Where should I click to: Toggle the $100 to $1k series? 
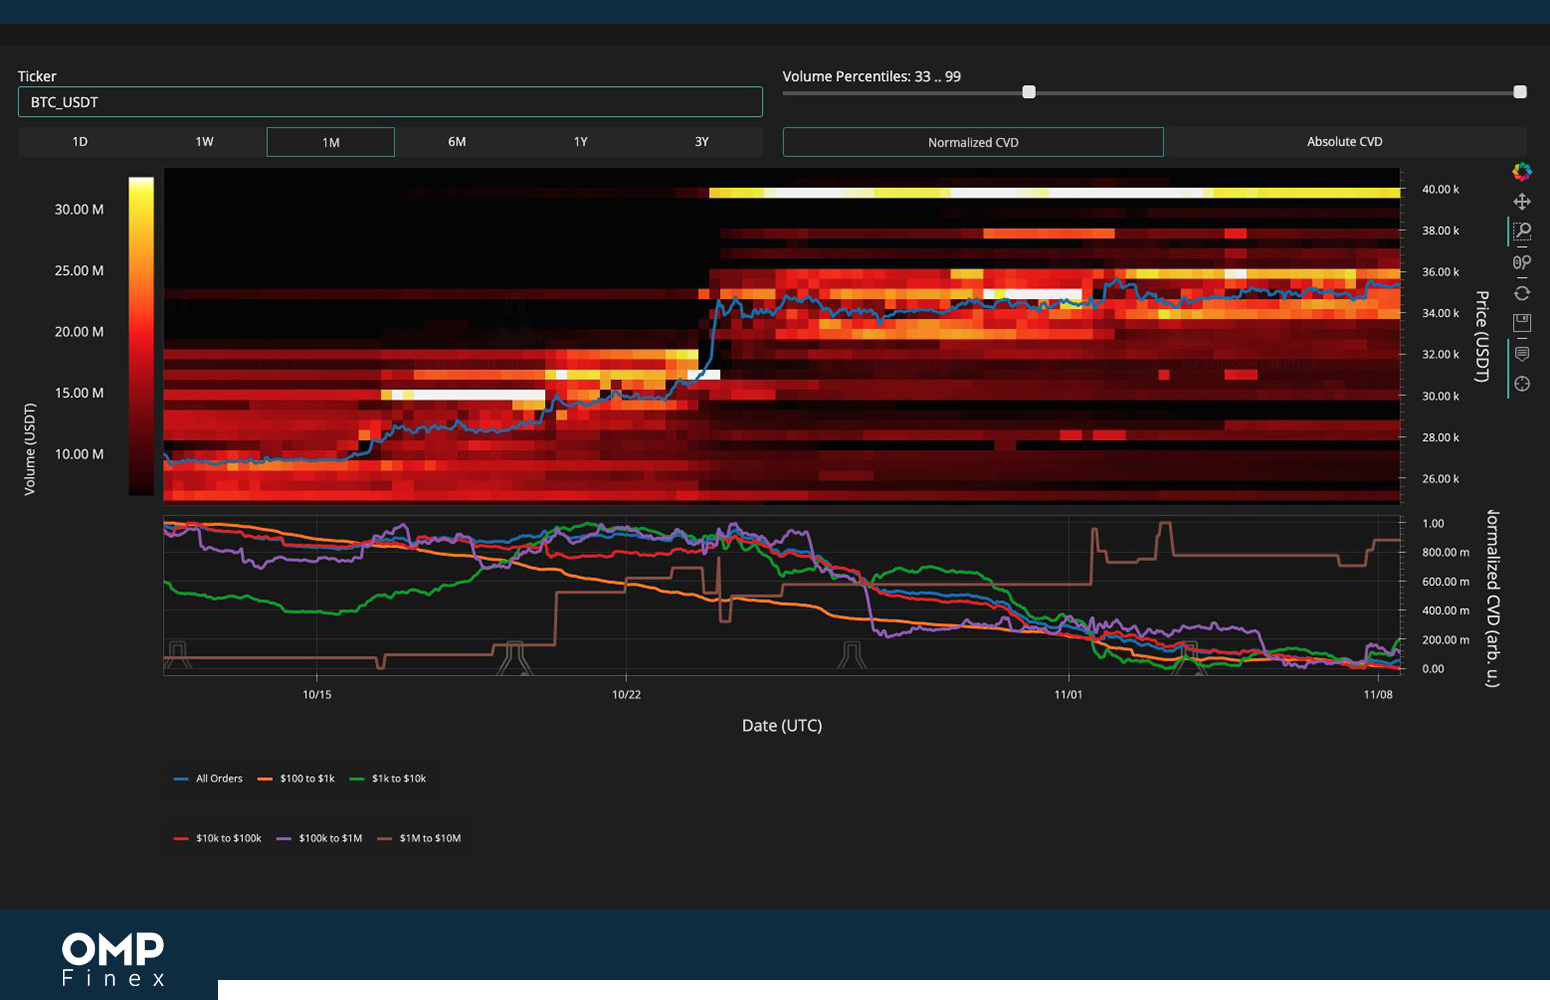click(296, 778)
